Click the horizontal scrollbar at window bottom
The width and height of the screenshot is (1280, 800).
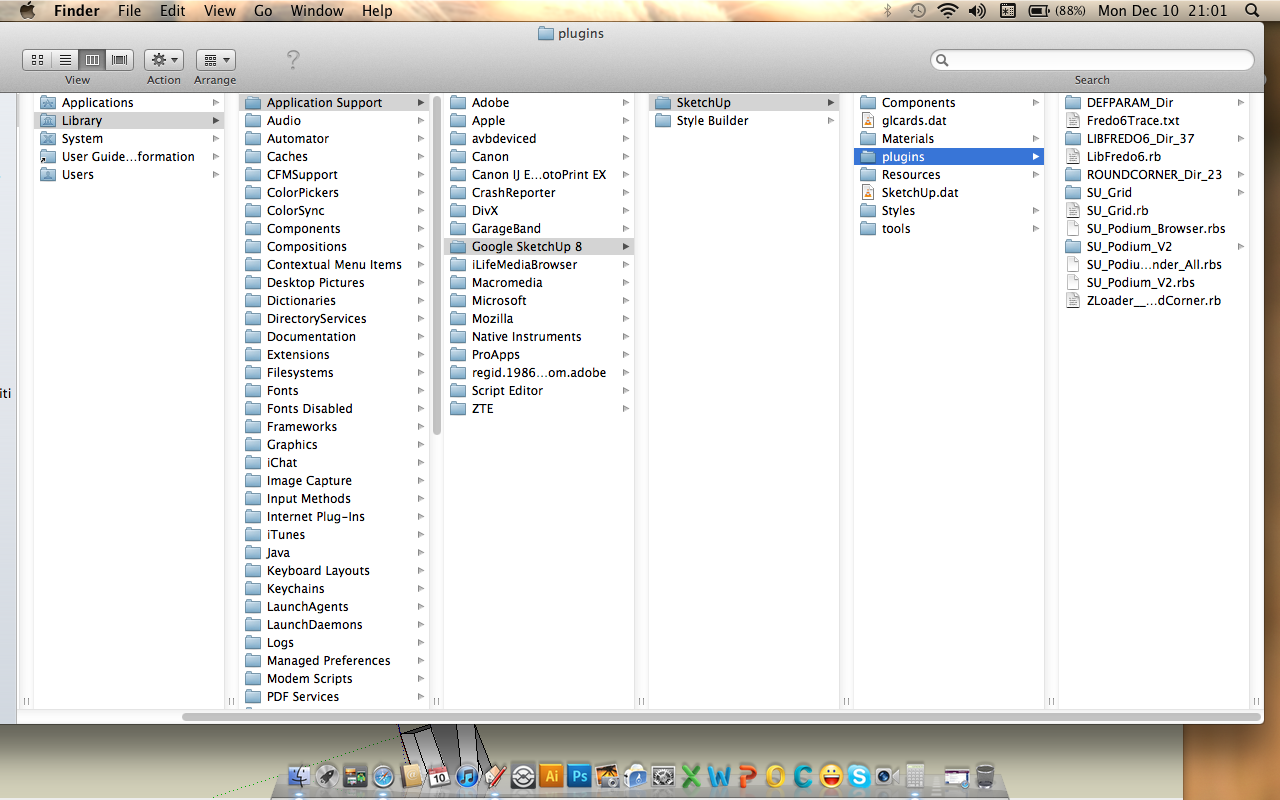(x=720, y=716)
